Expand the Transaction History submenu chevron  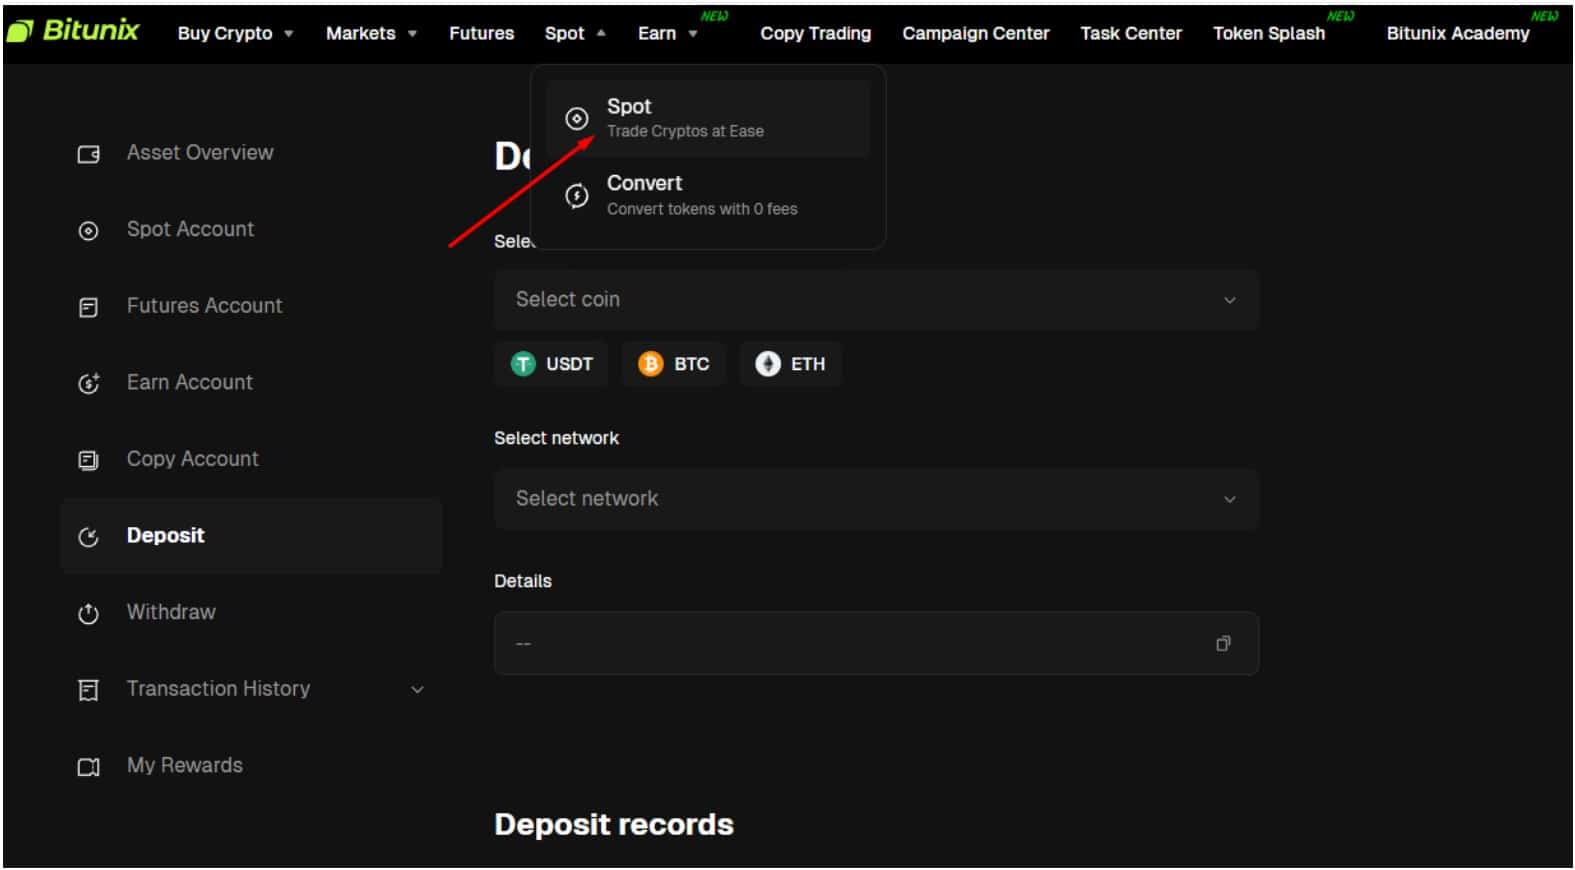point(418,690)
